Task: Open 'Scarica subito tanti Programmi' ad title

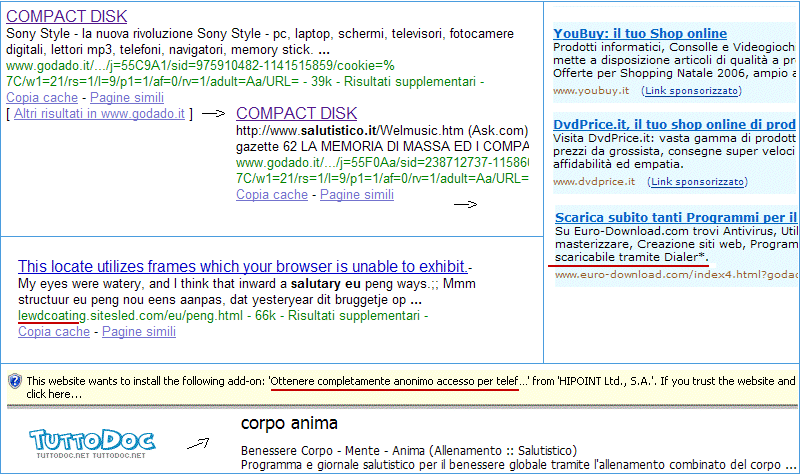Action: pos(676,217)
